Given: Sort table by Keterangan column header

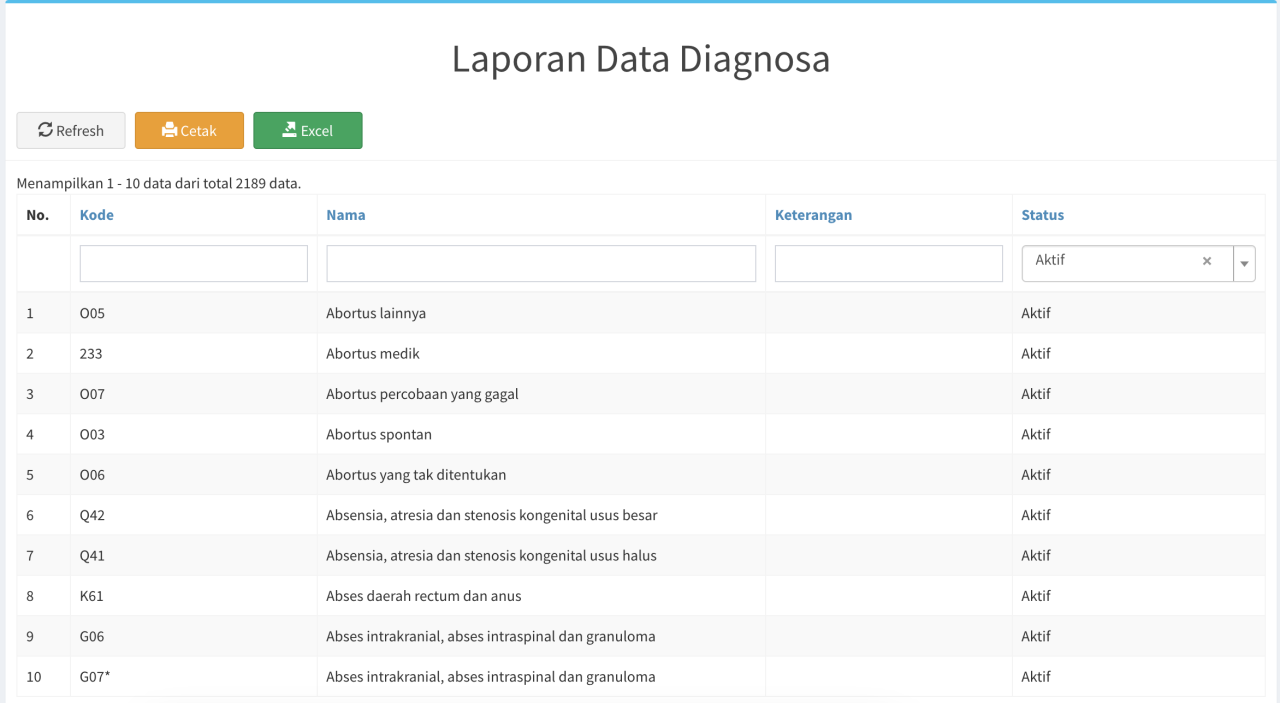Looking at the screenshot, I should pyautogui.click(x=813, y=215).
